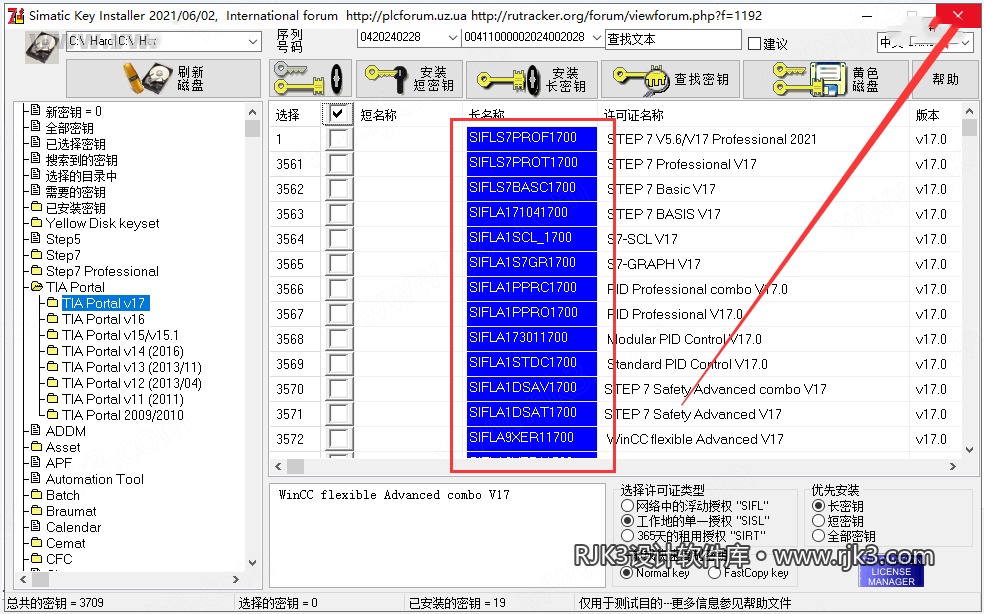Click the SIFLA1SCL_1700 cell
The width and height of the screenshot is (984, 614).
click(x=532, y=237)
